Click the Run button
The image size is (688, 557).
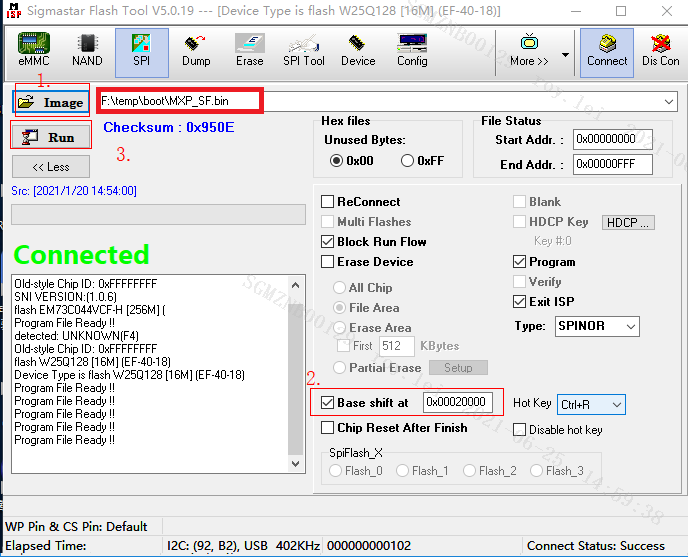coord(51,137)
